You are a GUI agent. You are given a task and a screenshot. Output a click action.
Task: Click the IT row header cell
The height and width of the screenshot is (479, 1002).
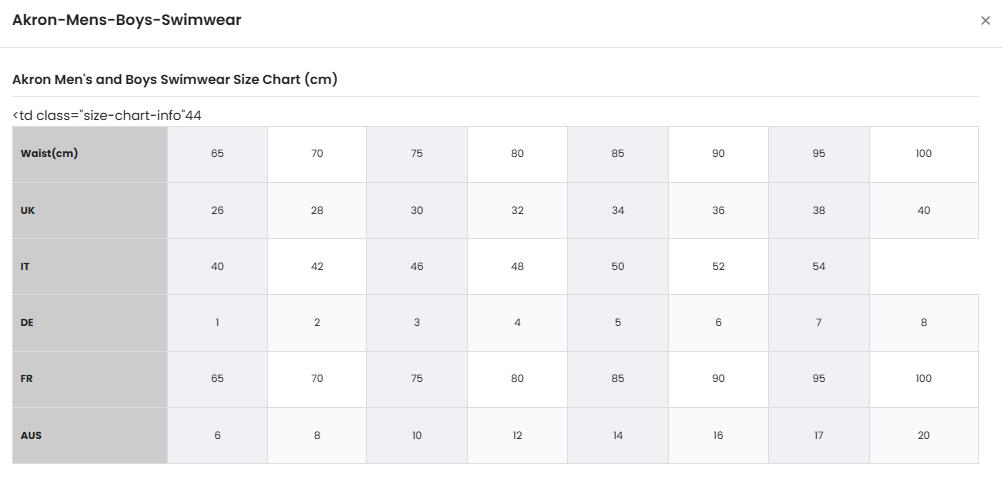click(x=89, y=266)
